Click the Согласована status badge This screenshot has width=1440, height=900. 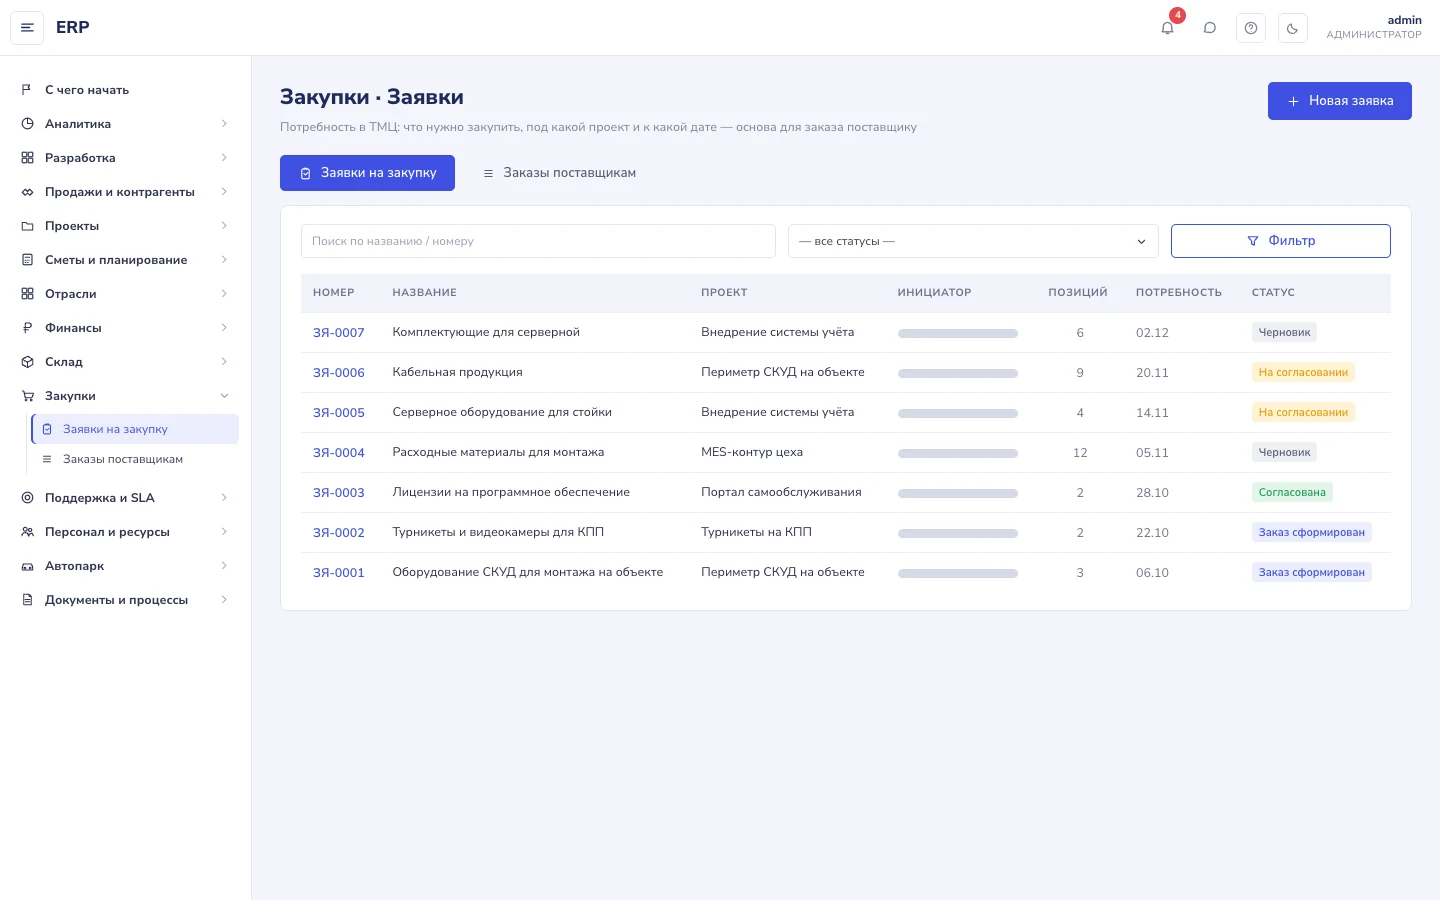[1292, 492]
